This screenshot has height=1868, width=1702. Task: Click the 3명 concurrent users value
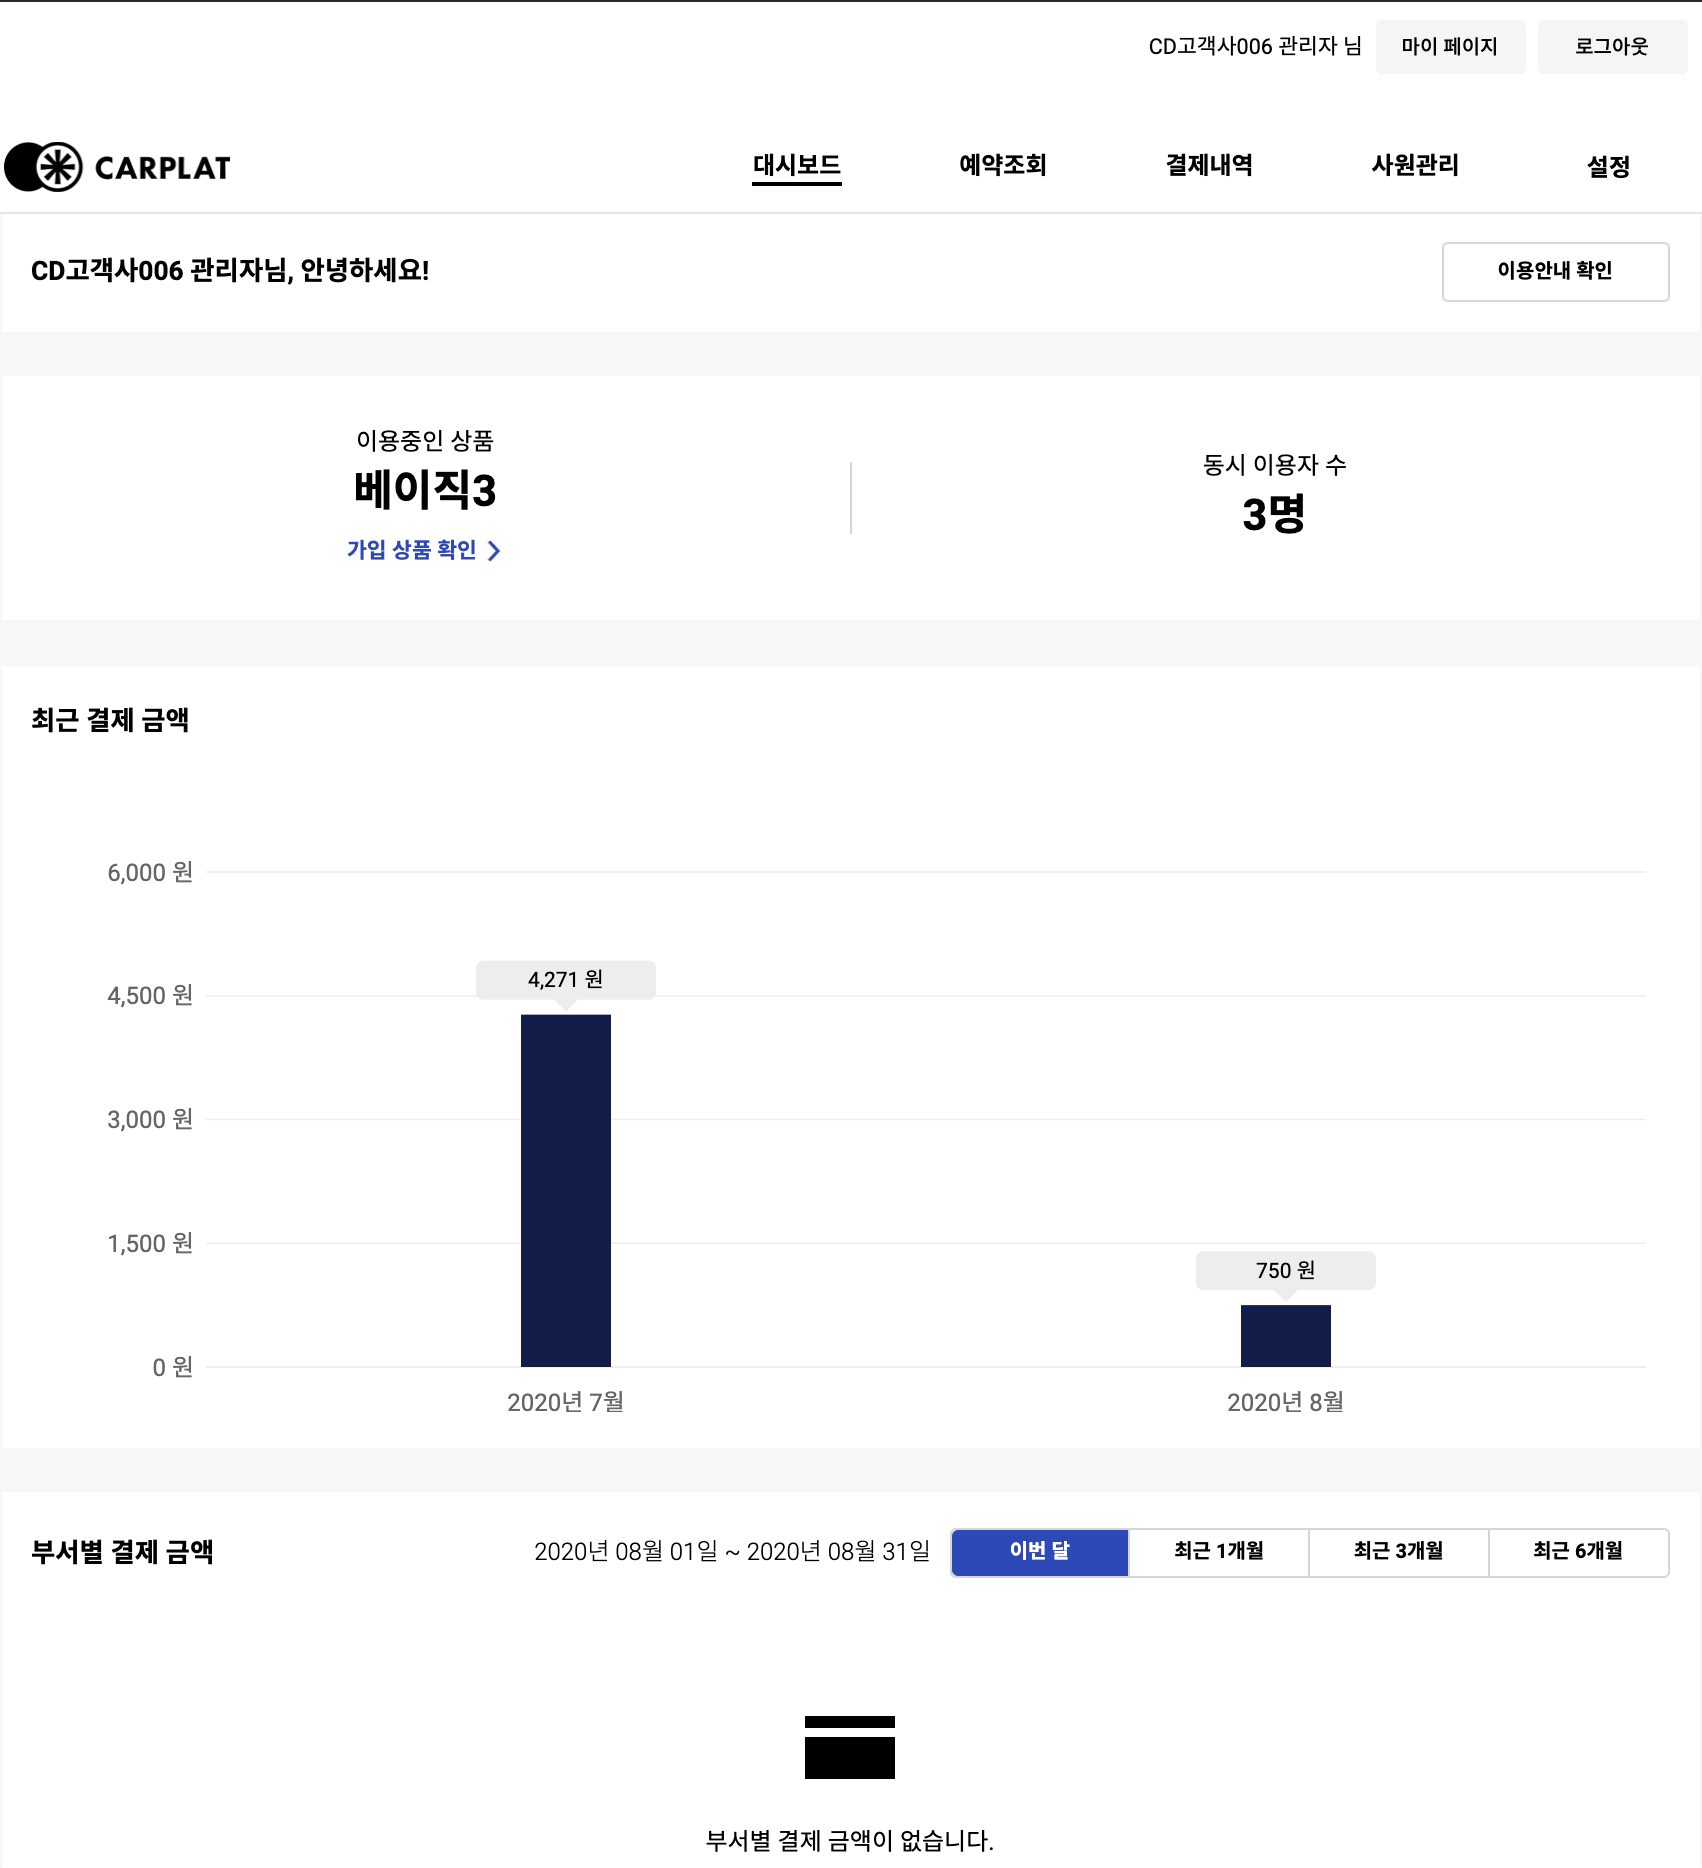pyautogui.click(x=1274, y=514)
